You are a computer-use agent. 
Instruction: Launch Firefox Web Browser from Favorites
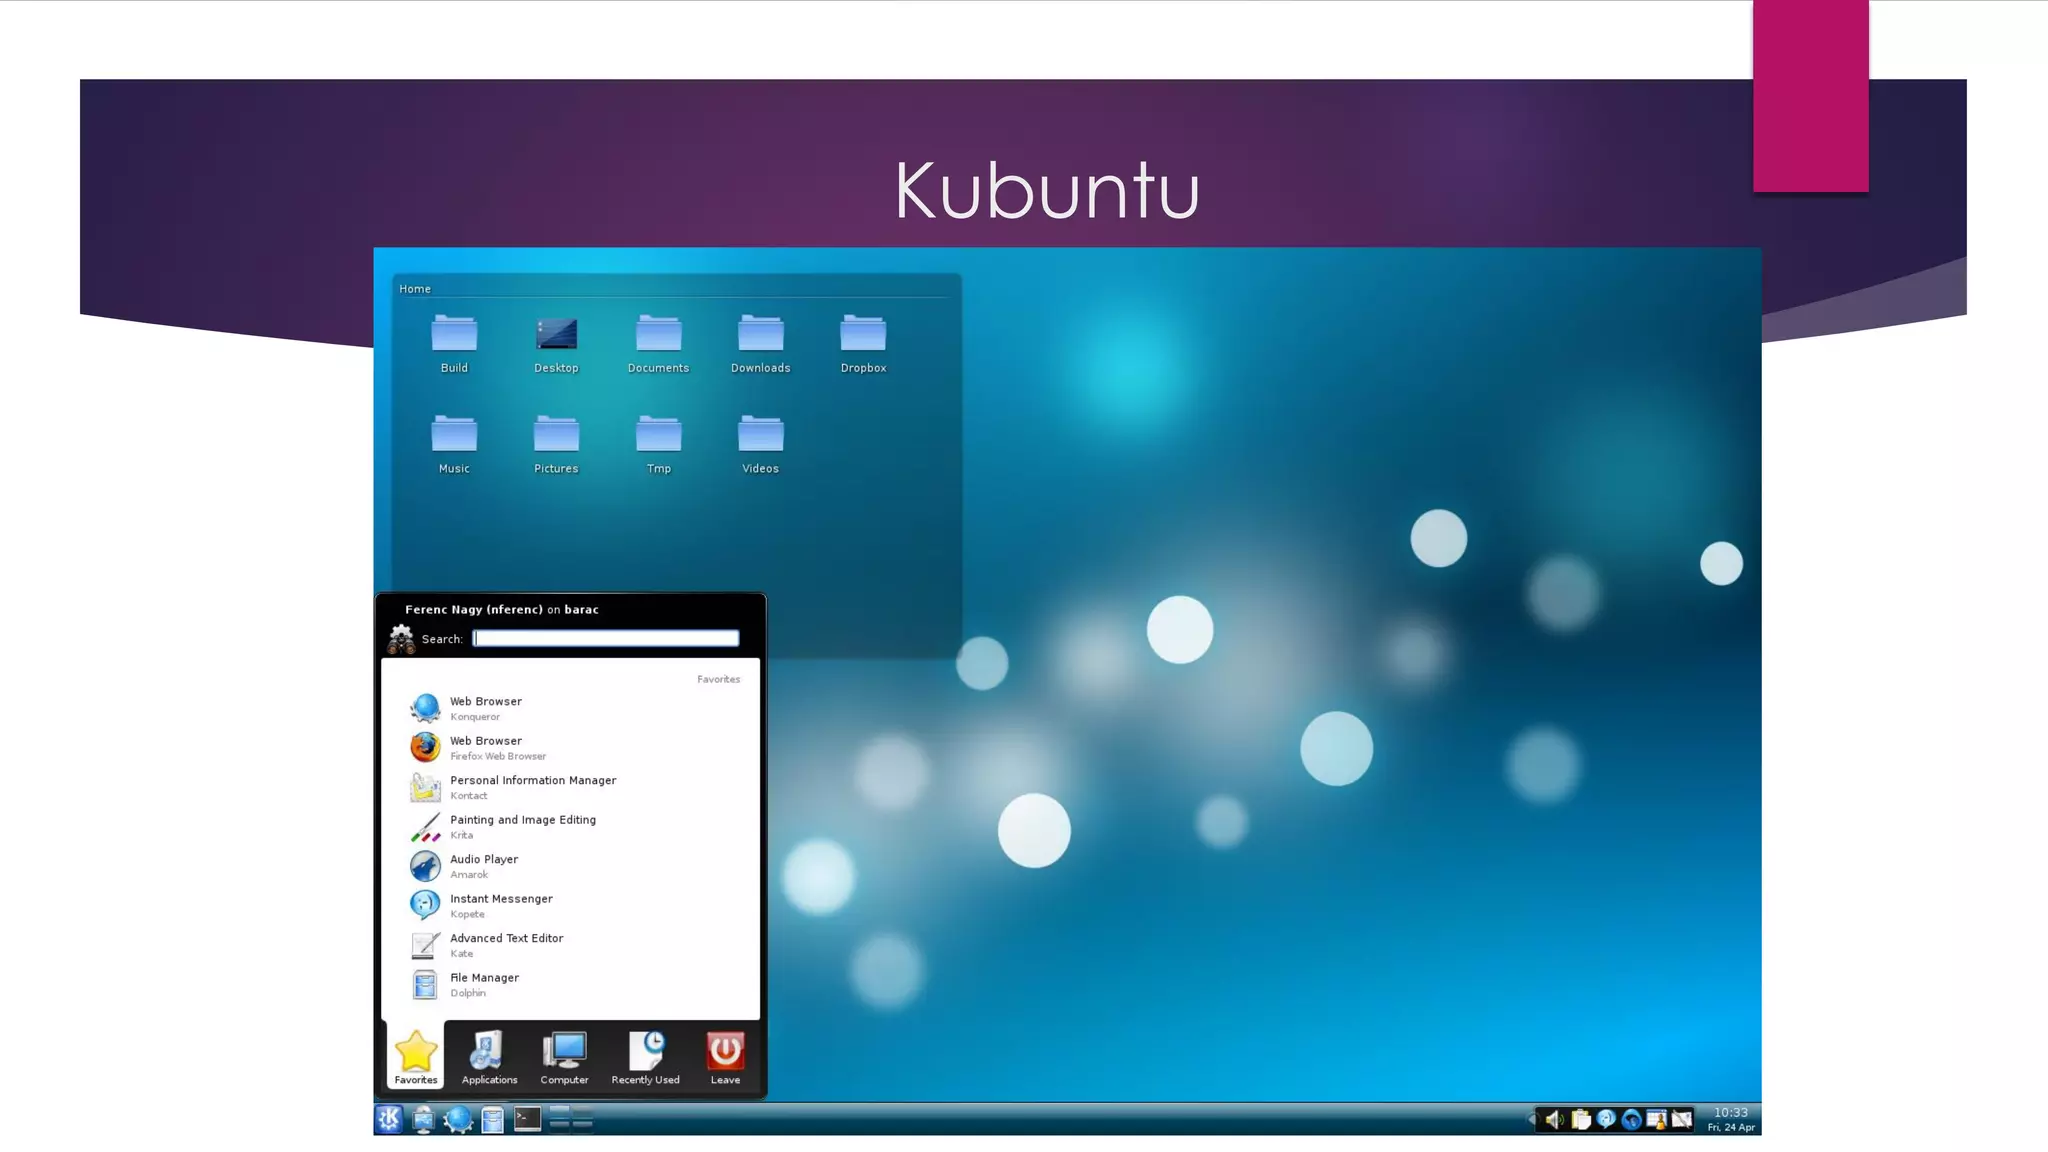570,747
